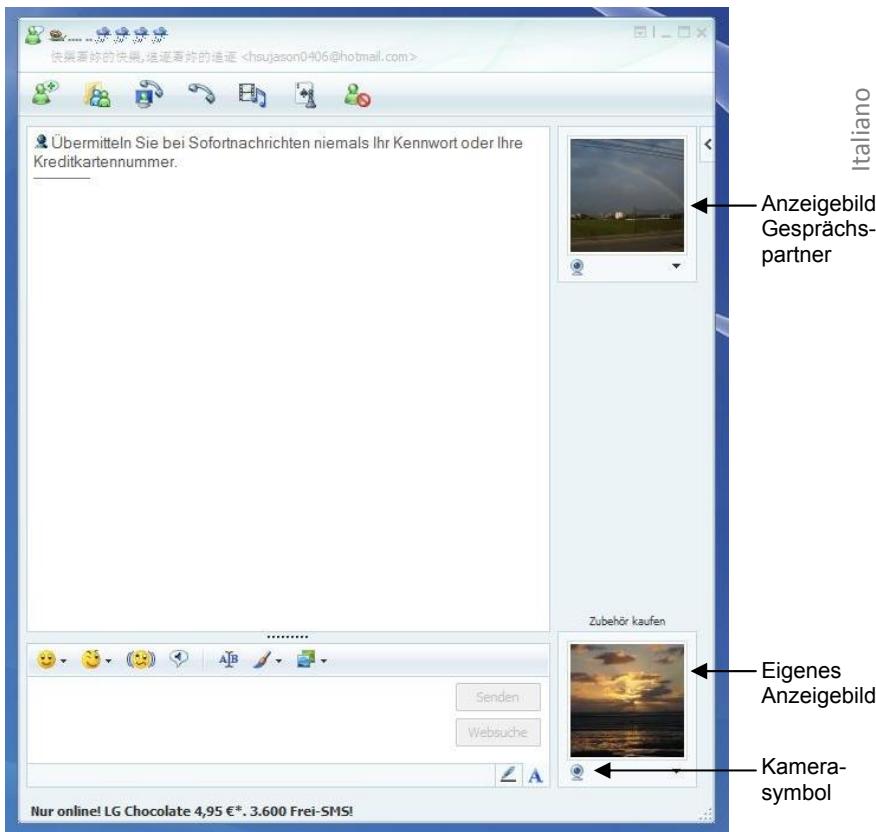Expand the smiley emoticon dropdown arrow

63,661
